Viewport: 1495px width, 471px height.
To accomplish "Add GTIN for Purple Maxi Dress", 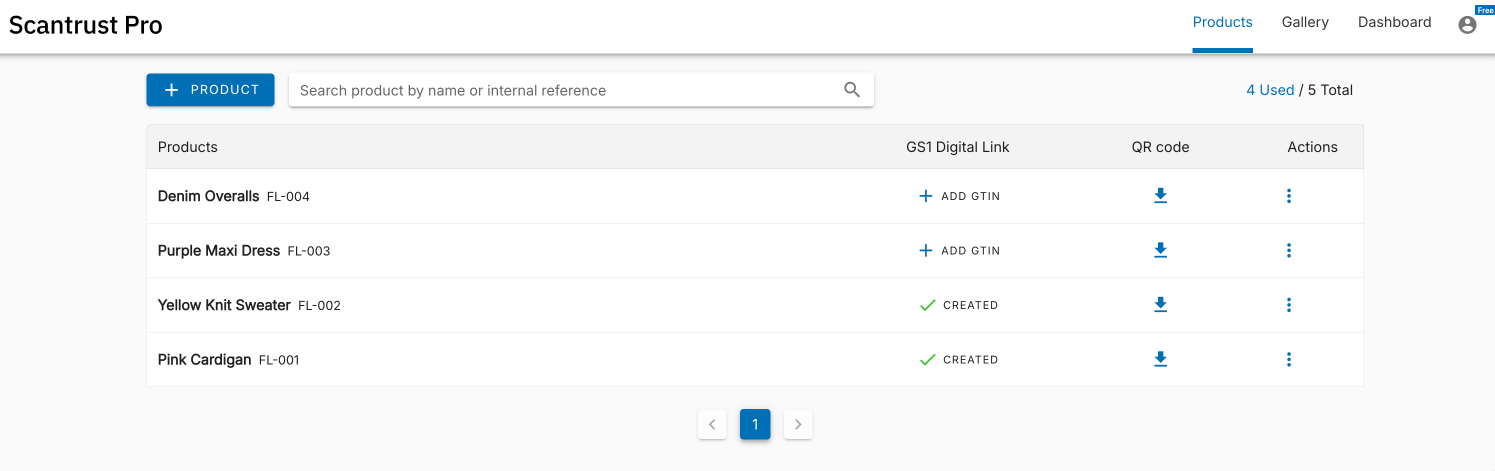I will tap(959, 250).
